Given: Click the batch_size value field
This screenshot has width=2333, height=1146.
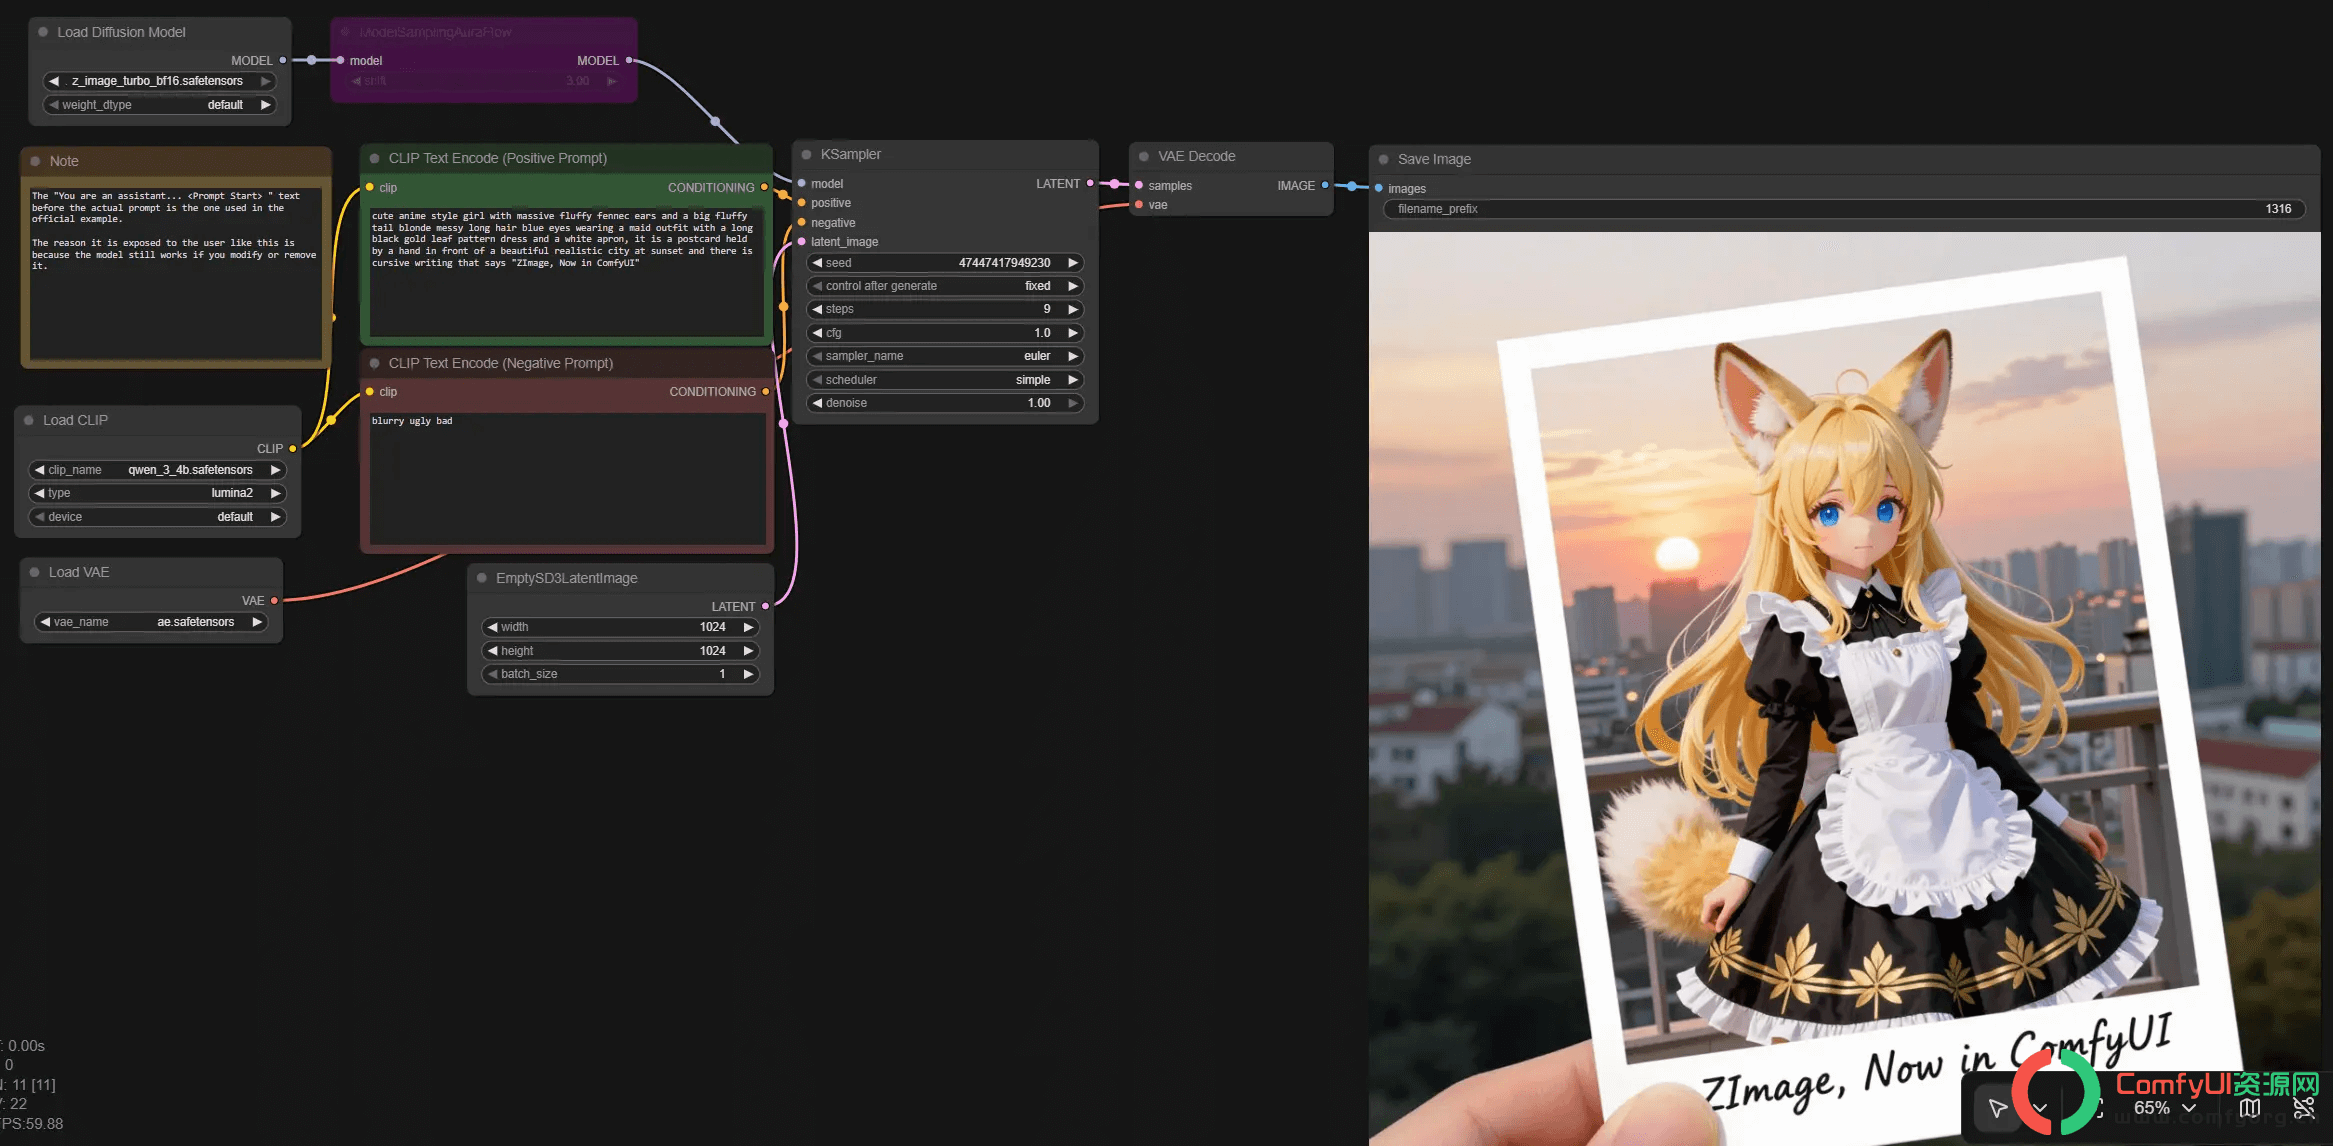Looking at the screenshot, I should pyautogui.click(x=620, y=674).
